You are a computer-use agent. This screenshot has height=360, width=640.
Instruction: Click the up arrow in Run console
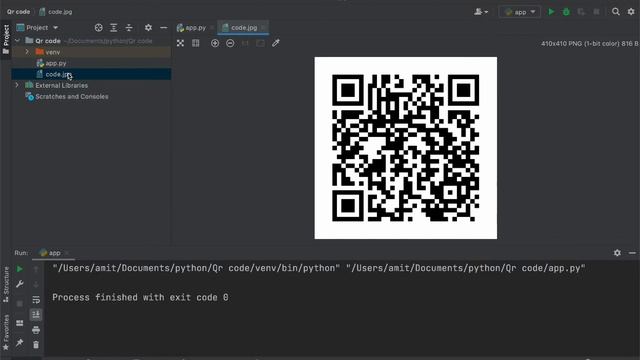[x=36, y=269]
